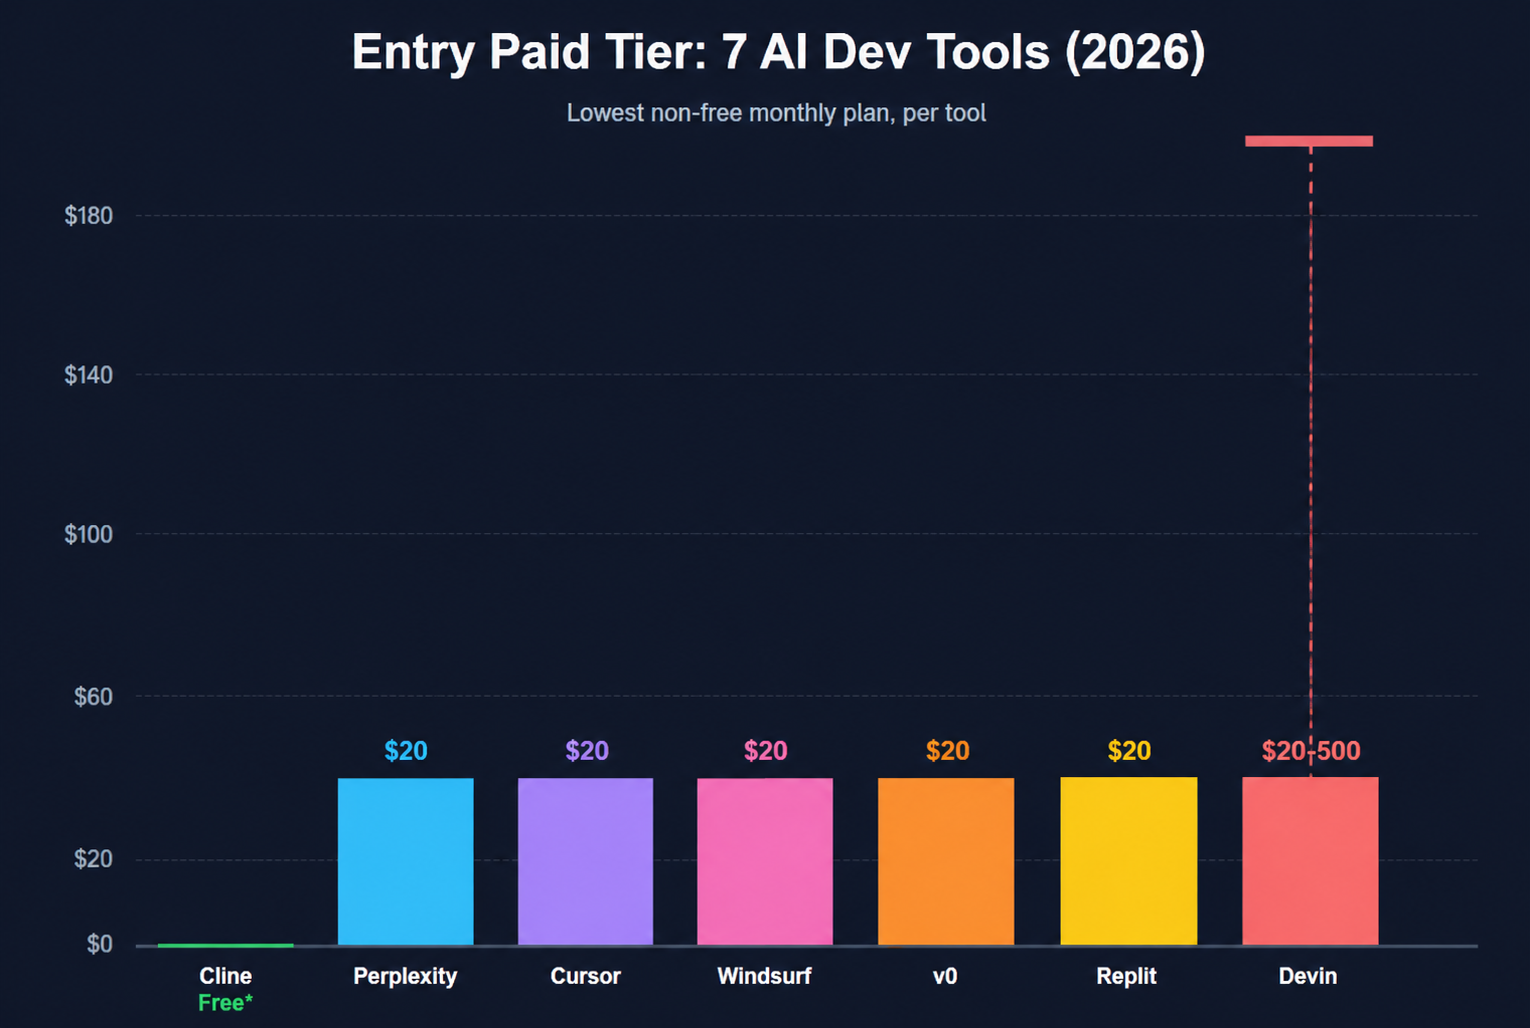Click the "Replit" x-axis label
Screen dimensions: 1530x1028
[1127, 976]
